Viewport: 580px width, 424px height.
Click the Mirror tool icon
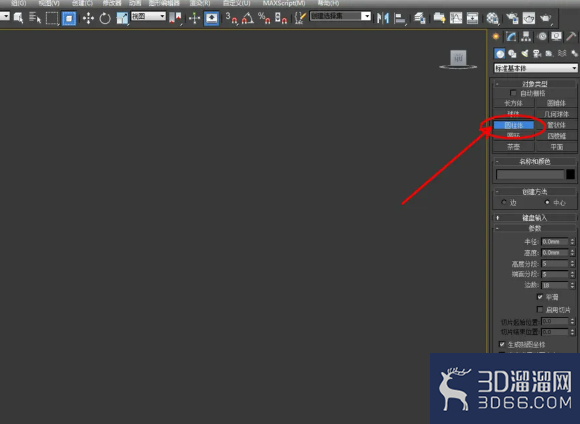[x=382, y=18]
